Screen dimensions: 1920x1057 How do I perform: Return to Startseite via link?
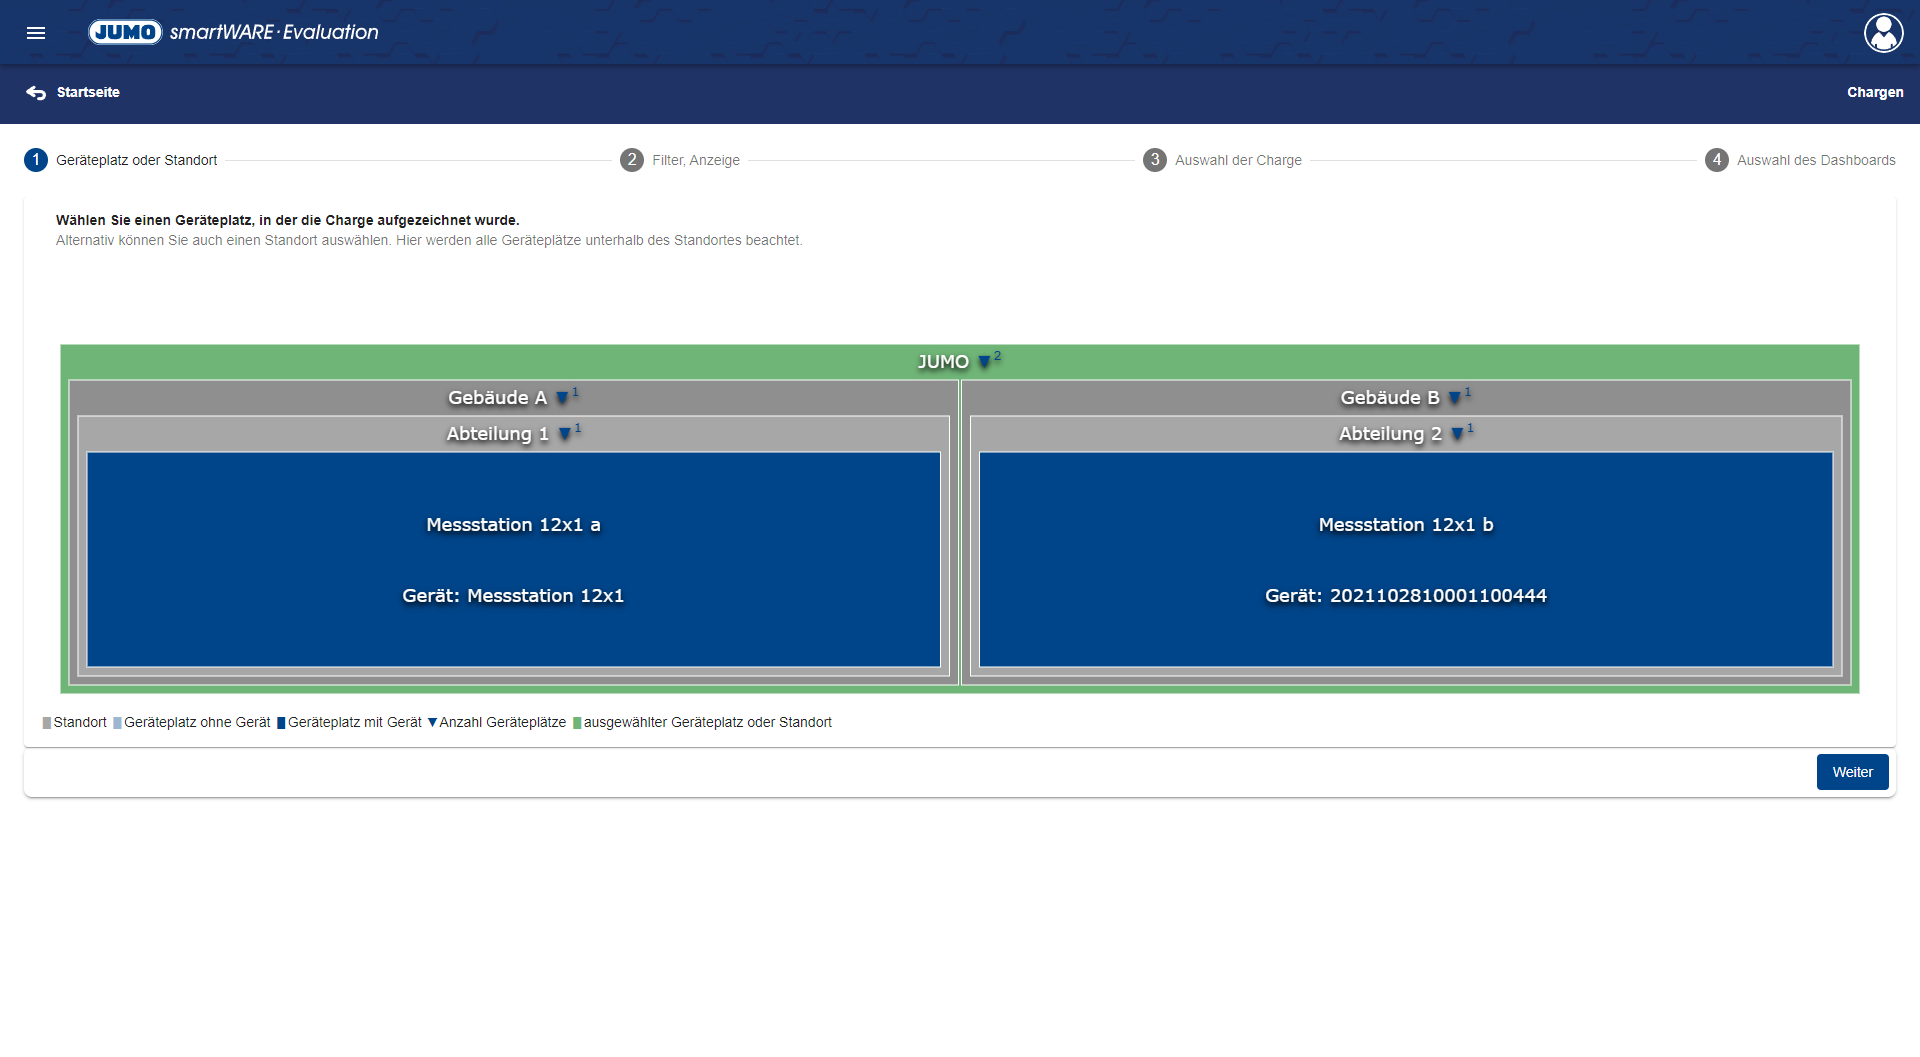click(88, 92)
